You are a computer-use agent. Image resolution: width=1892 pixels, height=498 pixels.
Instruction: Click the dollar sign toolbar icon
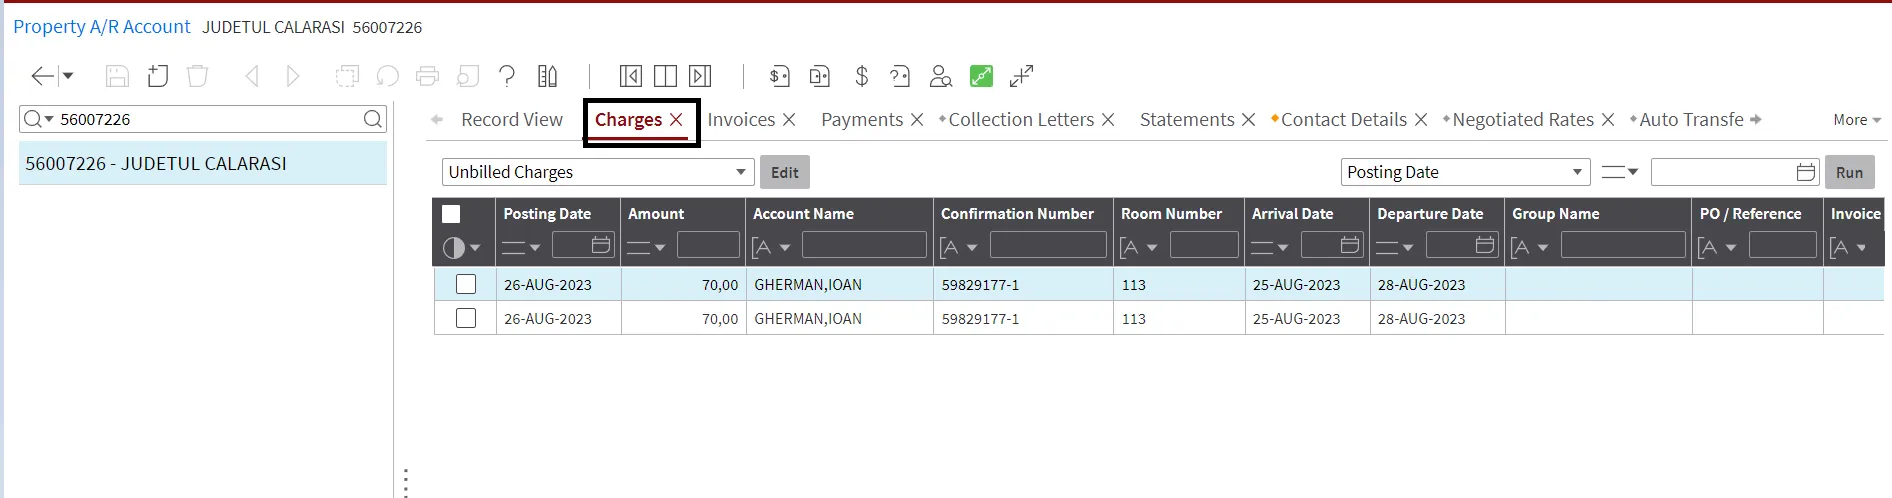coord(861,76)
